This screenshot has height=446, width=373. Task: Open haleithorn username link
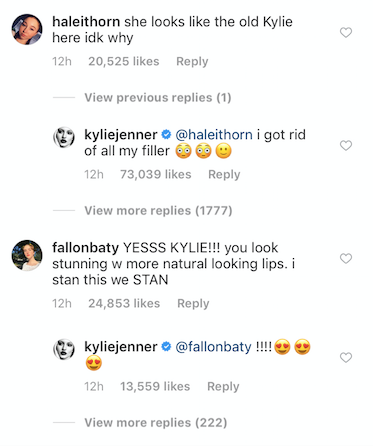86,22
